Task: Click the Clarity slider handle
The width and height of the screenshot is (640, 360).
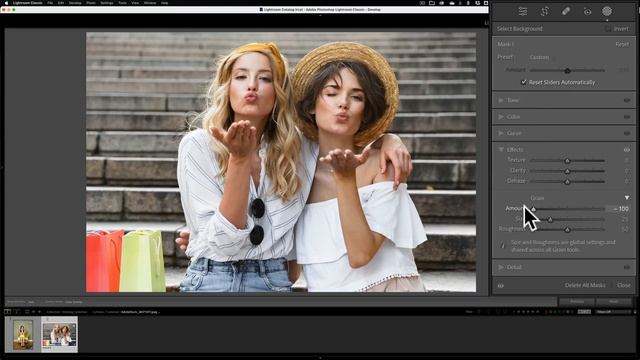Action: [567, 171]
